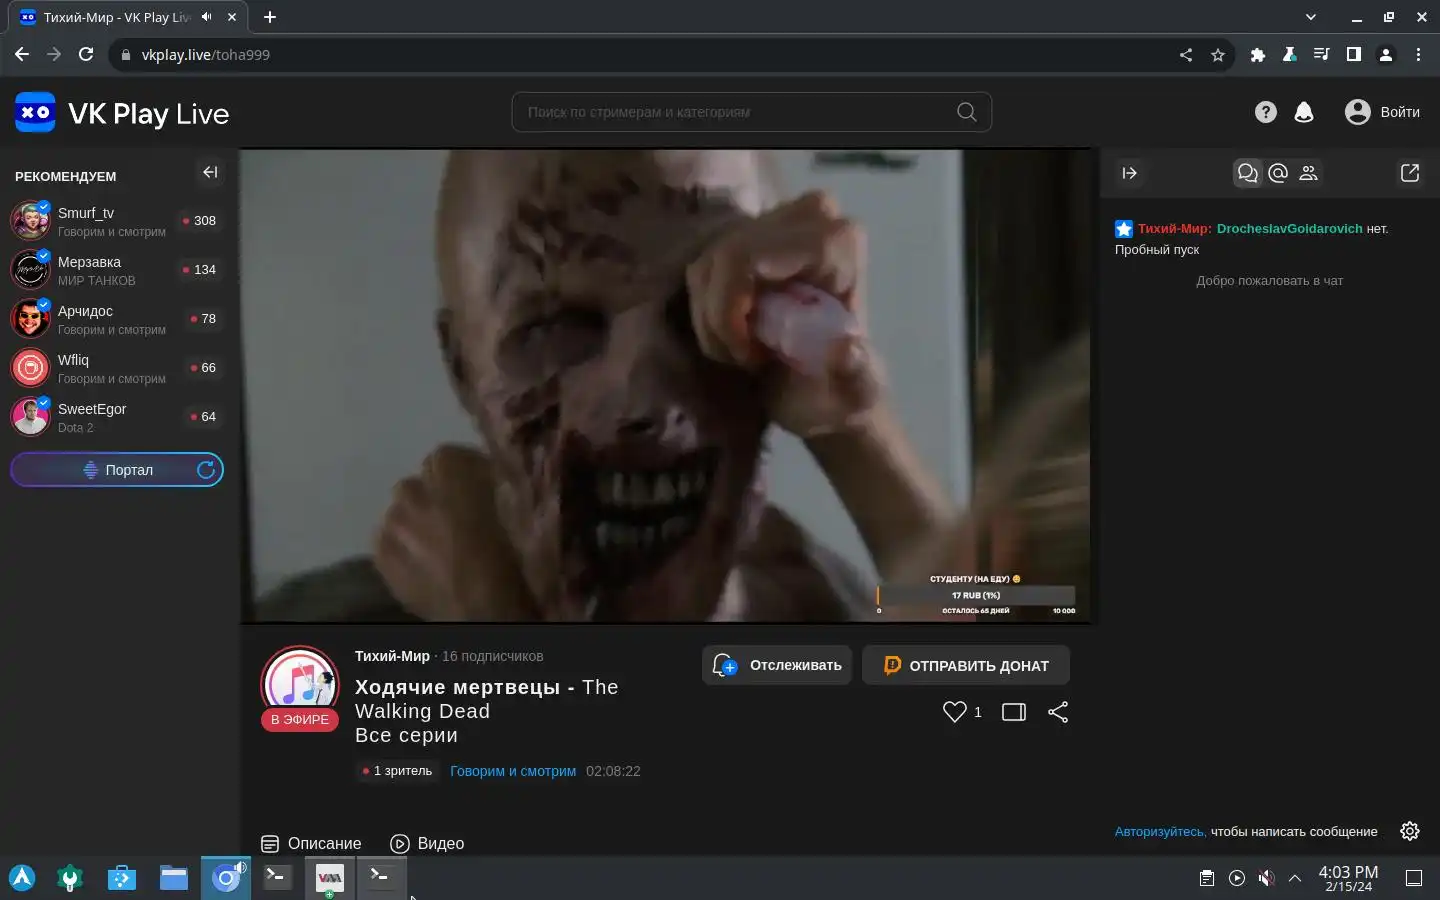Click ОТПРАВИТЬ ДОНАТ button
Viewport: 1440px width, 900px height.
point(966,665)
